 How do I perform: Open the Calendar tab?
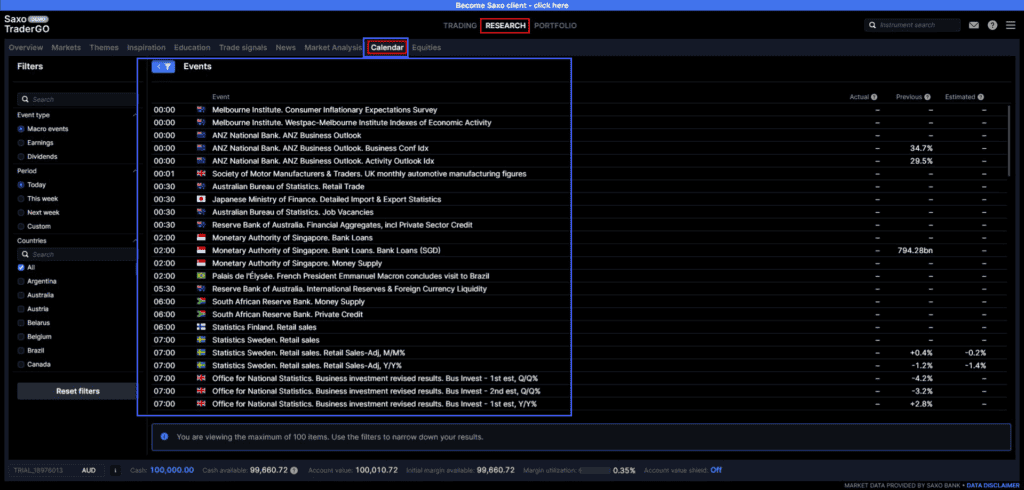coord(386,48)
